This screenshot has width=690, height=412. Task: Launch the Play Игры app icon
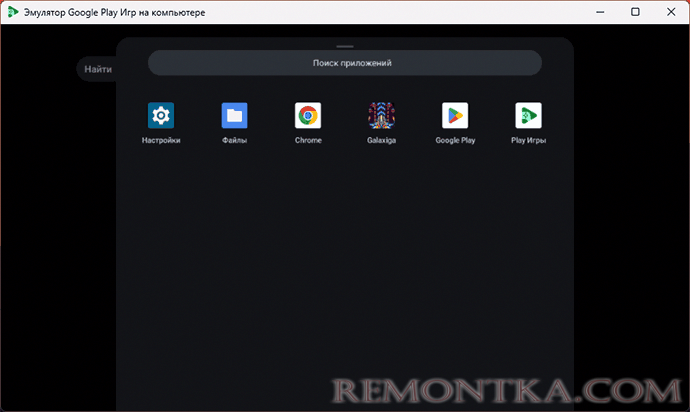[x=528, y=116]
